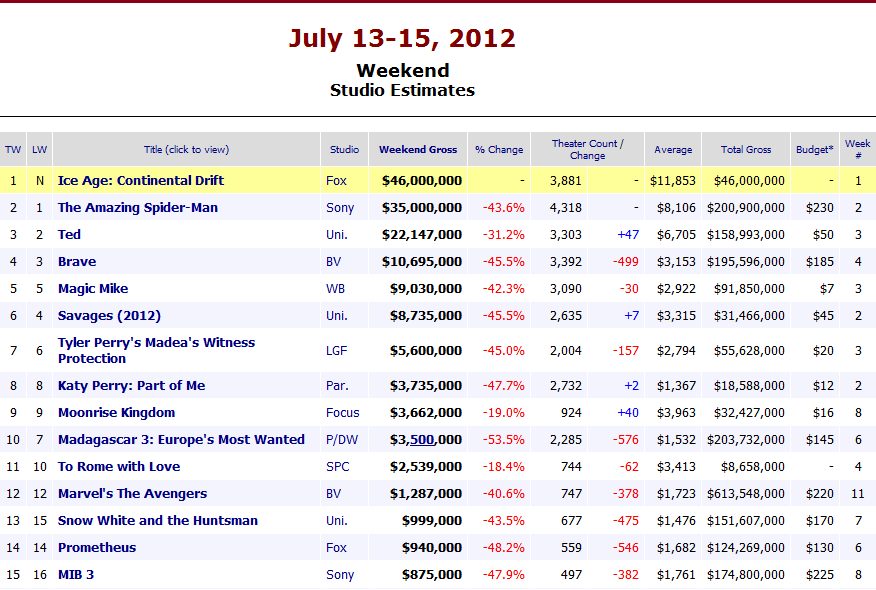This screenshot has width=876, height=590.
Task: Click the Theater Count / Change header
Action: pyautogui.click(x=588, y=148)
